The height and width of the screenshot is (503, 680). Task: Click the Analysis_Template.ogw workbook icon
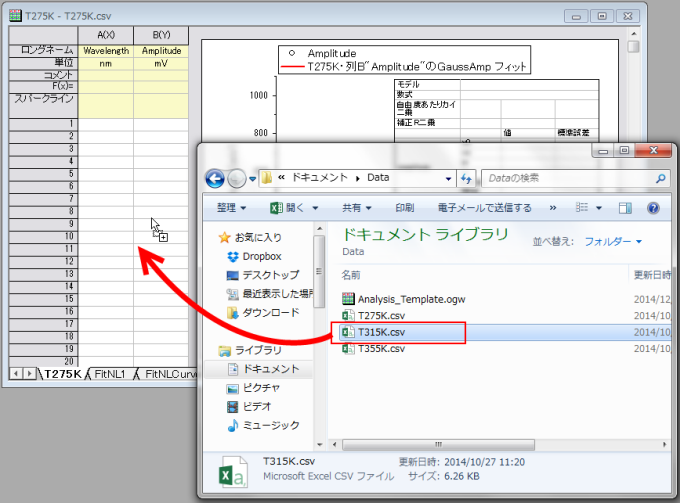348,299
